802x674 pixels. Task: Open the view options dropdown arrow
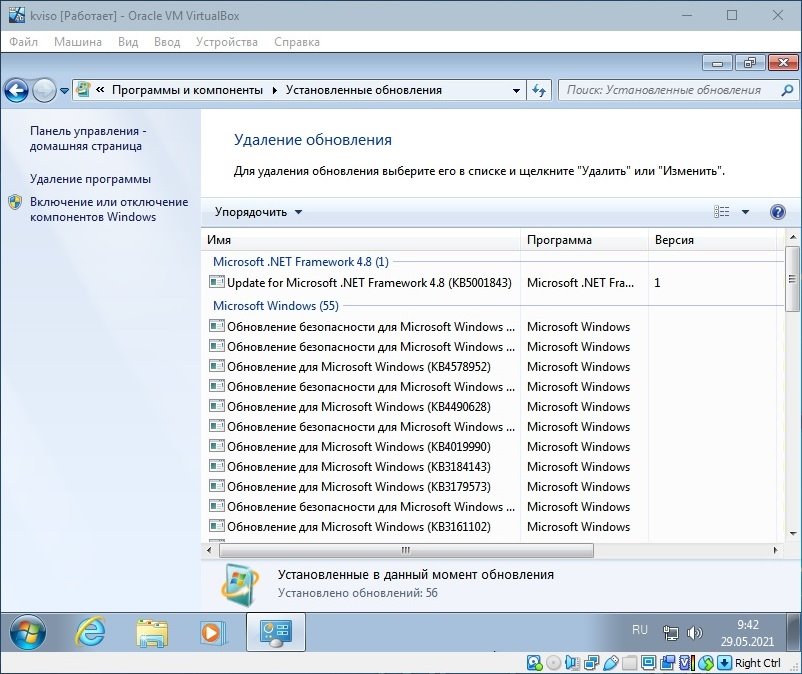coord(745,212)
